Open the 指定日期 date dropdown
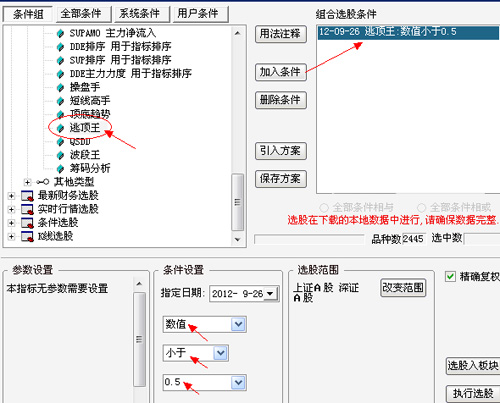500x403 pixels. click(271, 294)
